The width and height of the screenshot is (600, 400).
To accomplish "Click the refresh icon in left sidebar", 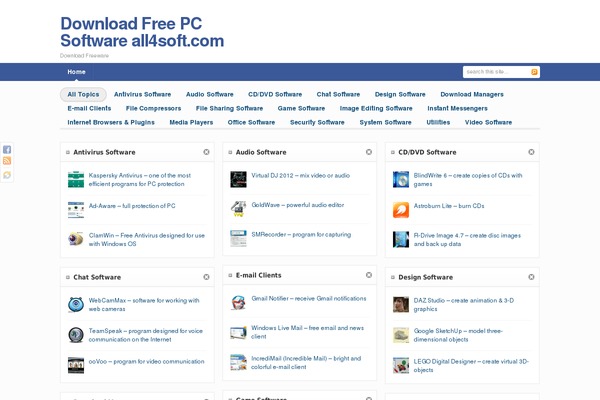I will click(7, 175).
